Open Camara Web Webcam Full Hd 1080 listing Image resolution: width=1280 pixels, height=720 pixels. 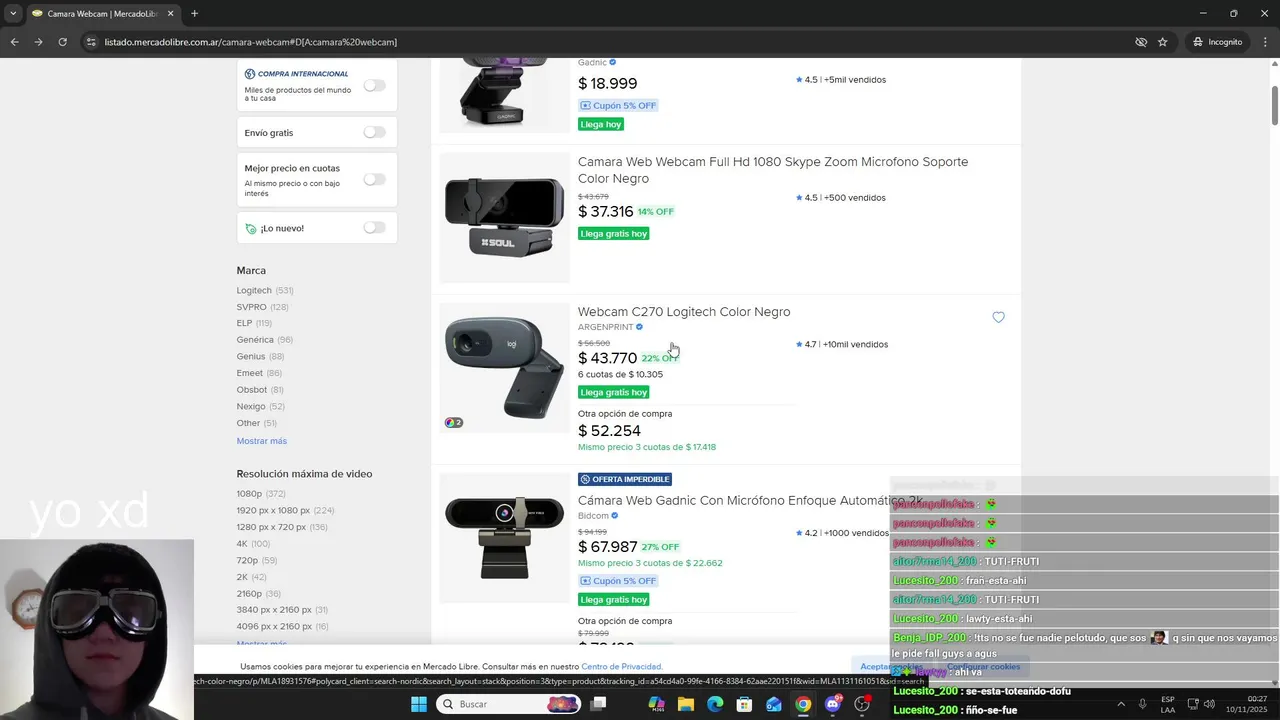(x=773, y=170)
